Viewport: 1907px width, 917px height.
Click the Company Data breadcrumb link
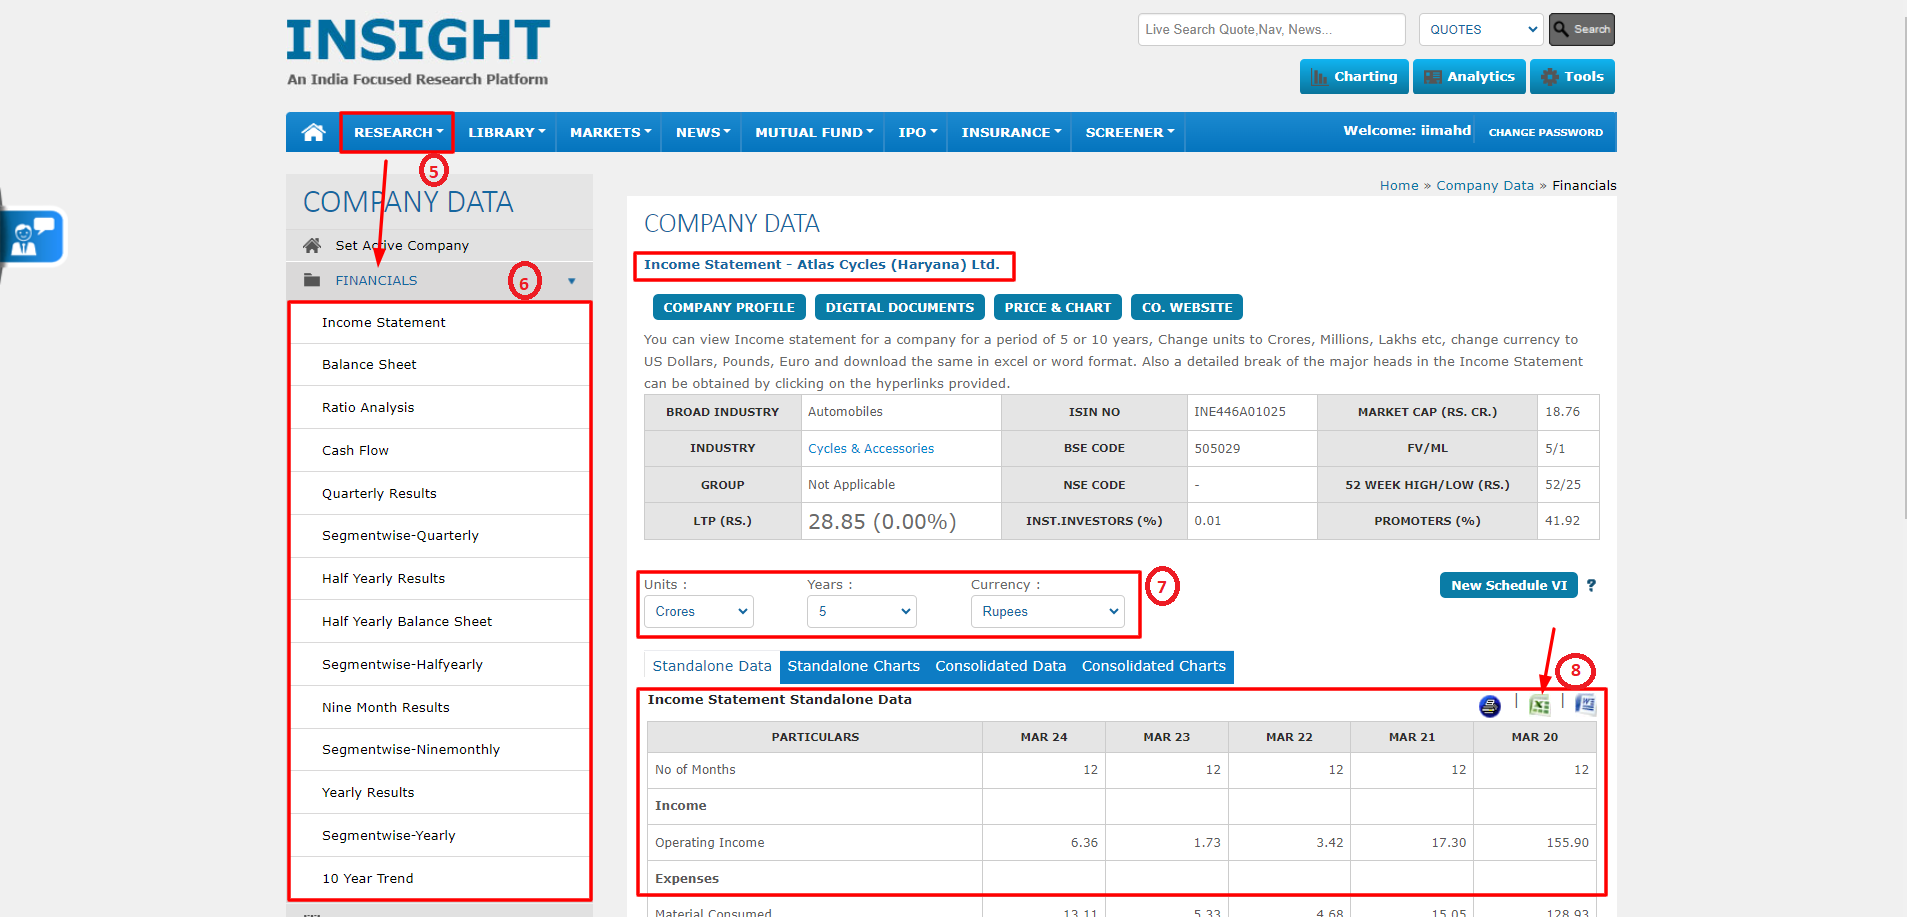1485,186
